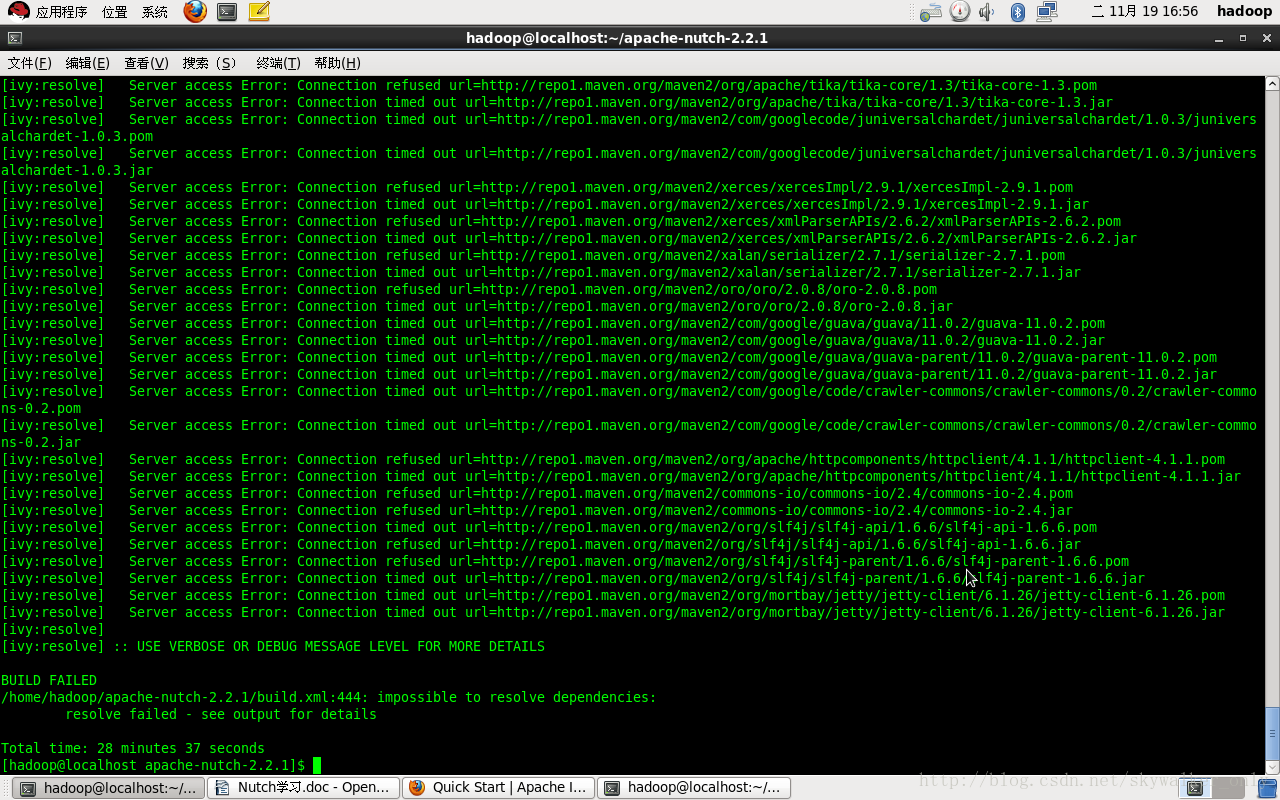Switch to Nutch学习.doc OpenOffice window
Image resolution: width=1280 pixels, height=800 pixels.
coord(303,788)
